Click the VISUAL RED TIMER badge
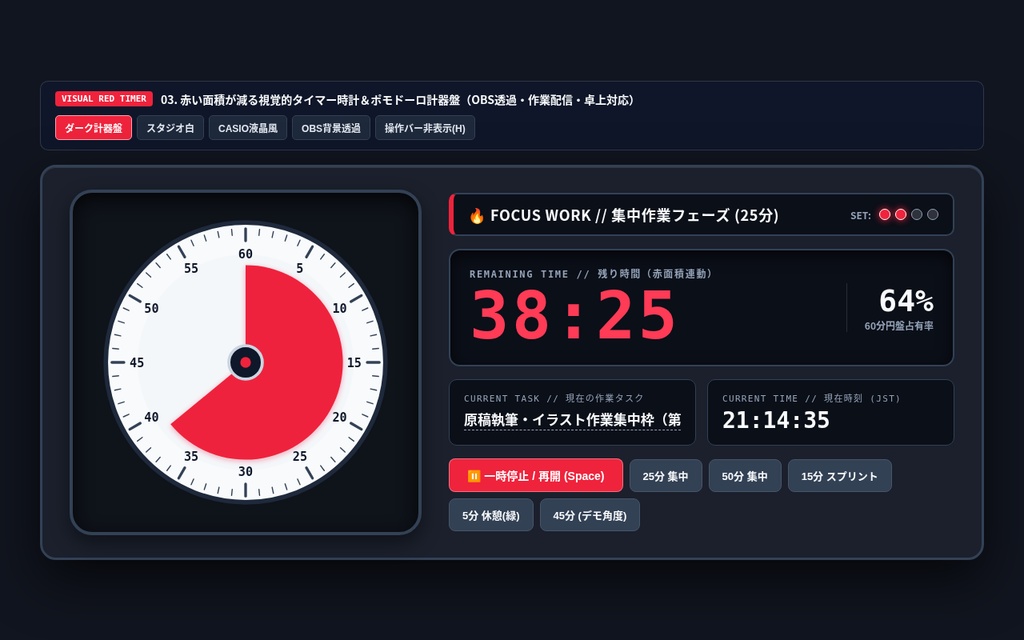Image resolution: width=1024 pixels, height=640 pixels. [x=104, y=99]
